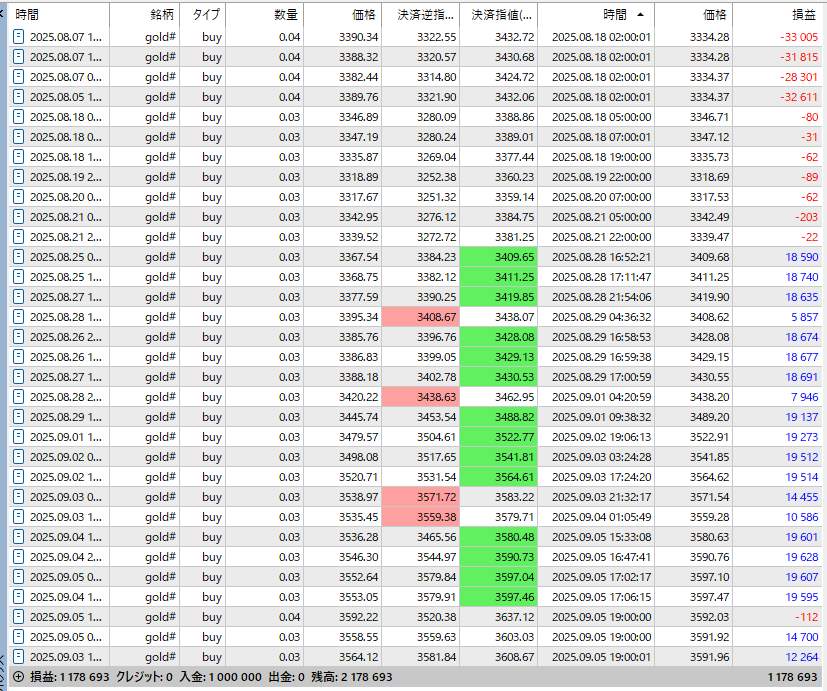
Task: Click the profit value 19 514
Action: point(802,477)
